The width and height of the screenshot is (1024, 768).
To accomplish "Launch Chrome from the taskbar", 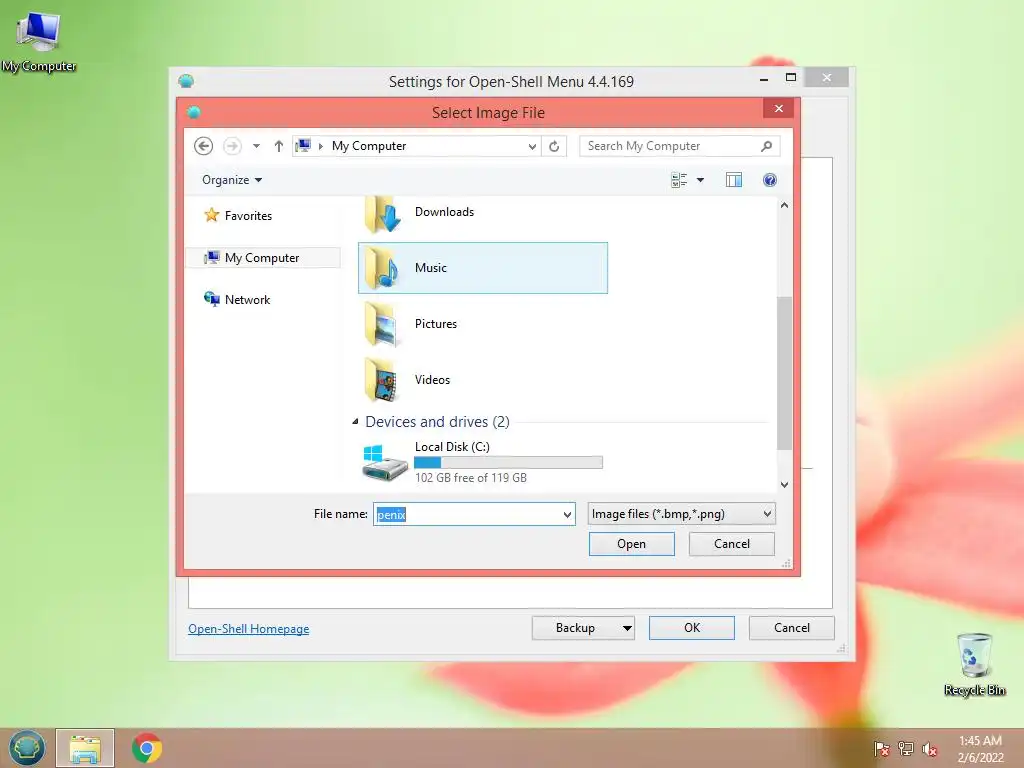I will pyautogui.click(x=147, y=748).
